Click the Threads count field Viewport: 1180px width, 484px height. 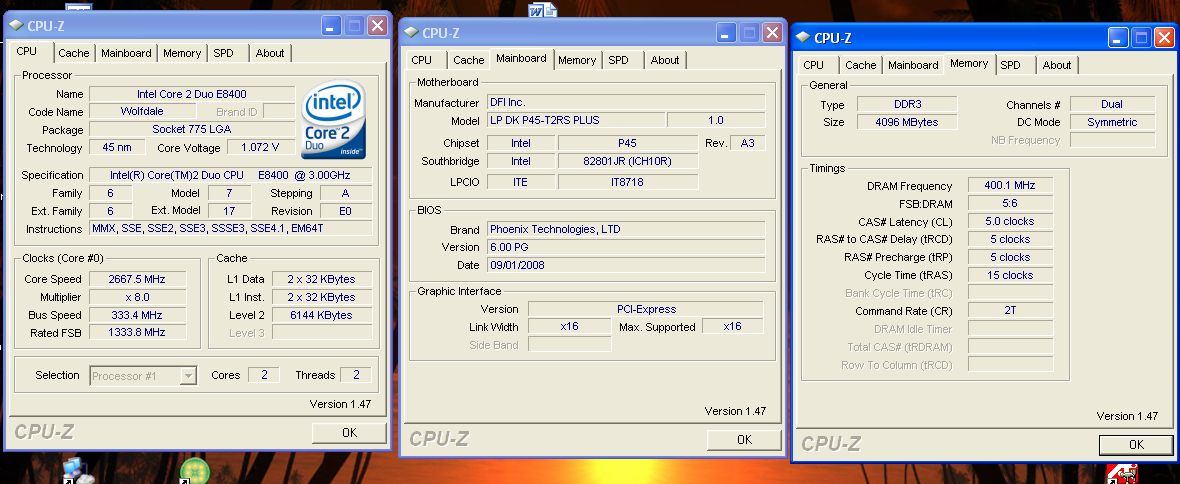pyautogui.click(x=355, y=375)
